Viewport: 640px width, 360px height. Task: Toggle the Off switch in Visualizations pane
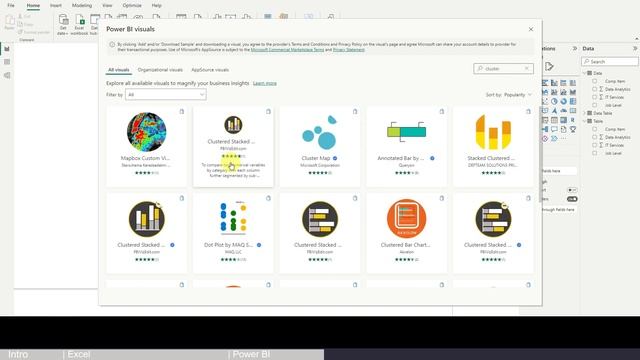[572, 190]
